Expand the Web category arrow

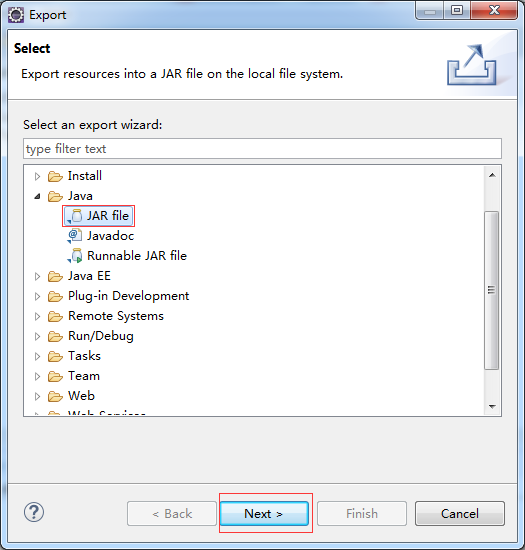pos(38,396)
